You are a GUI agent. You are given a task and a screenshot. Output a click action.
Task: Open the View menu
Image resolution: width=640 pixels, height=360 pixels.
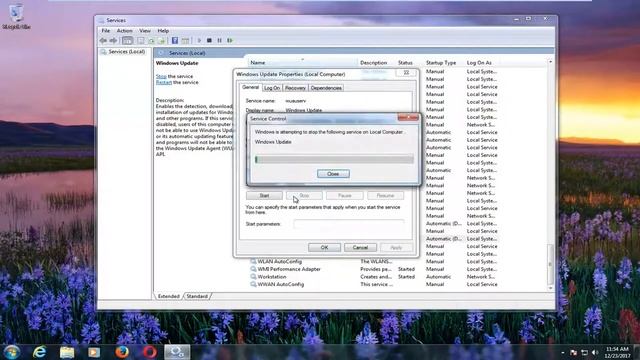pos(145,31)
